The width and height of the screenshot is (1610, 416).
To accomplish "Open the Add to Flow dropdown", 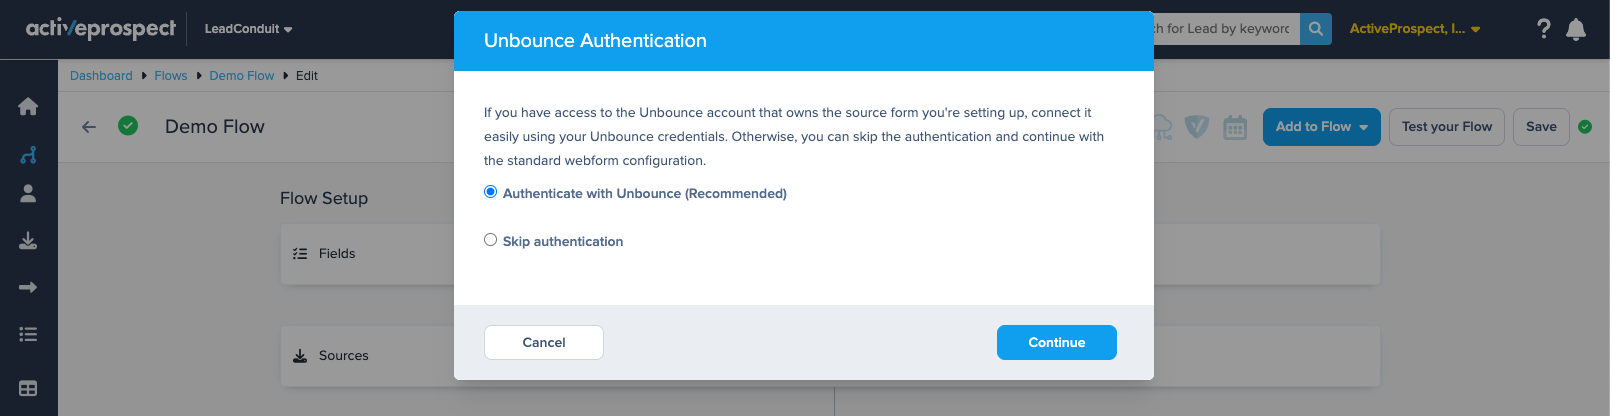I will tap(1321, 127).
